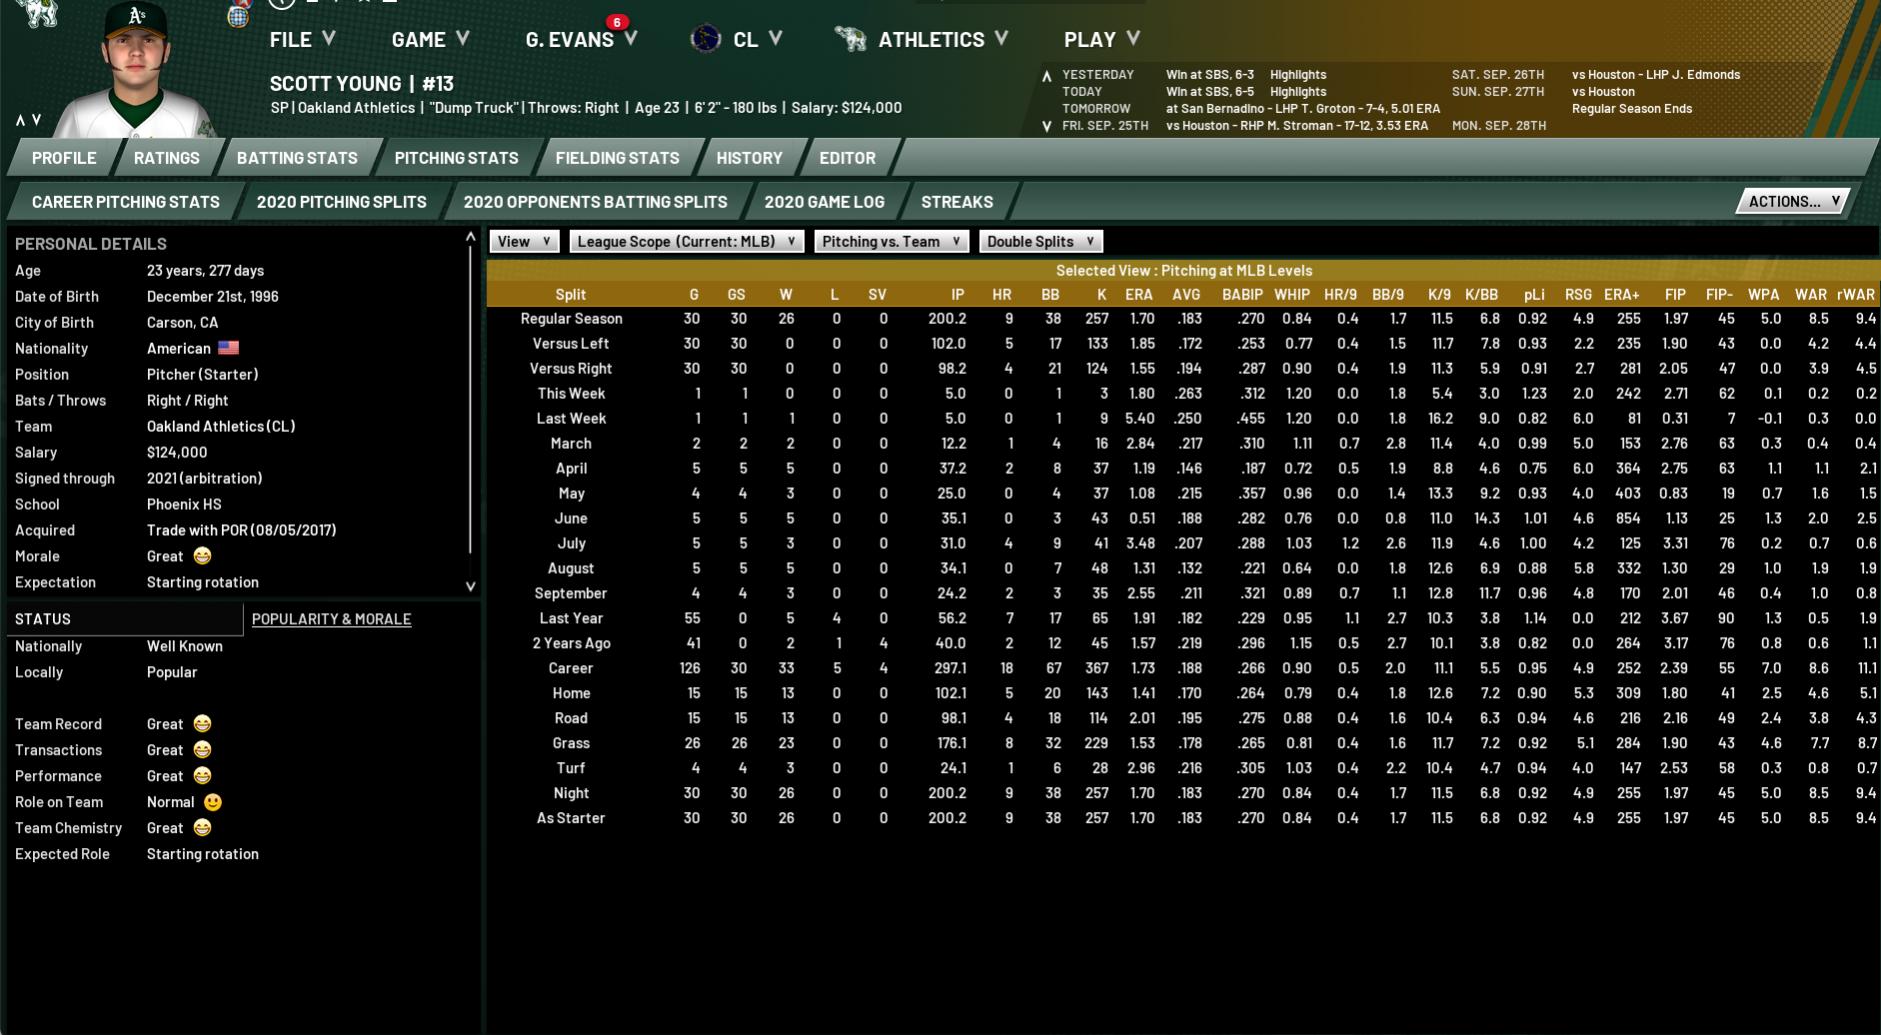Click the Athletics elephant logo in the menu bar
The width and height of the screenshot is (1881, 1035).
click(x=850, y=39)
